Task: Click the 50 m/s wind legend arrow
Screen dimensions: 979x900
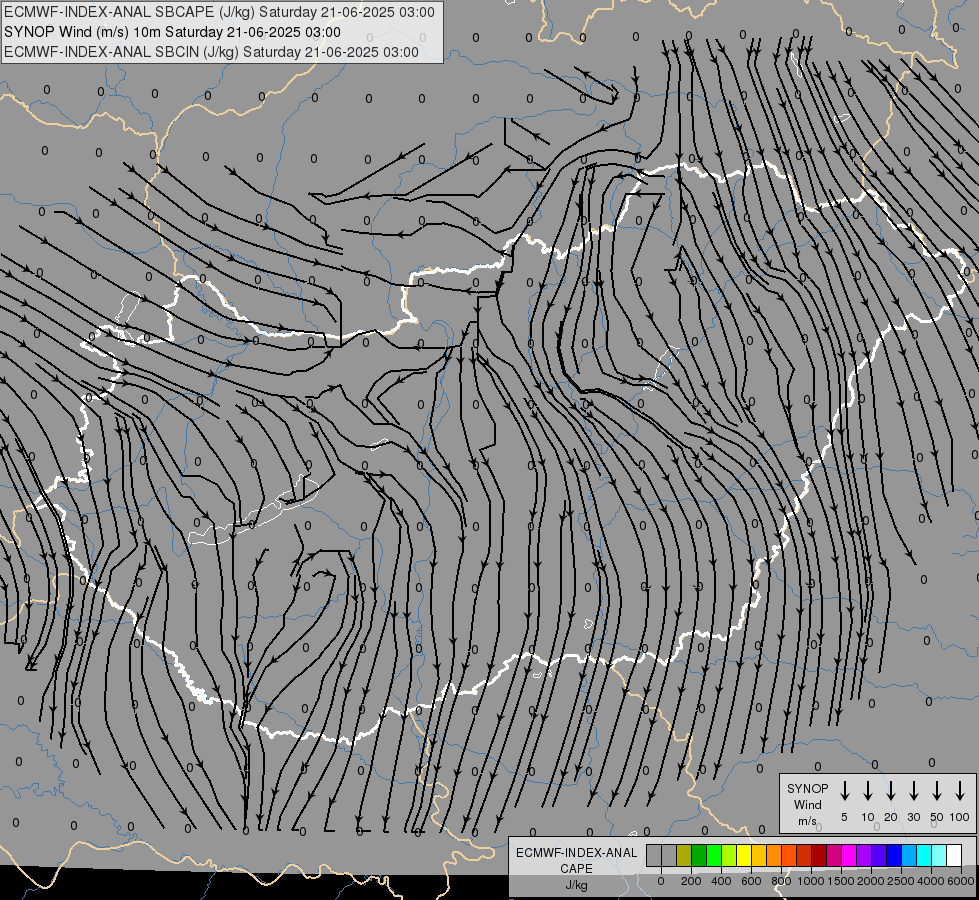Action: click(x=937, y=791)
